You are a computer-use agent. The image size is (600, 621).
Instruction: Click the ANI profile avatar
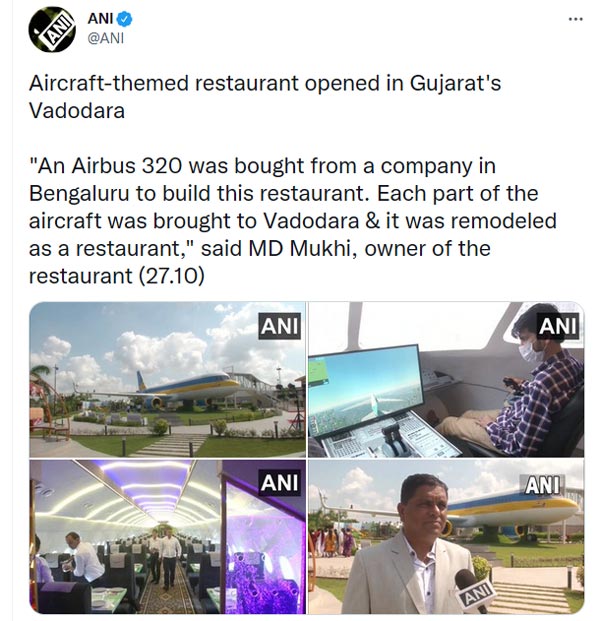[x=52, y=29]
